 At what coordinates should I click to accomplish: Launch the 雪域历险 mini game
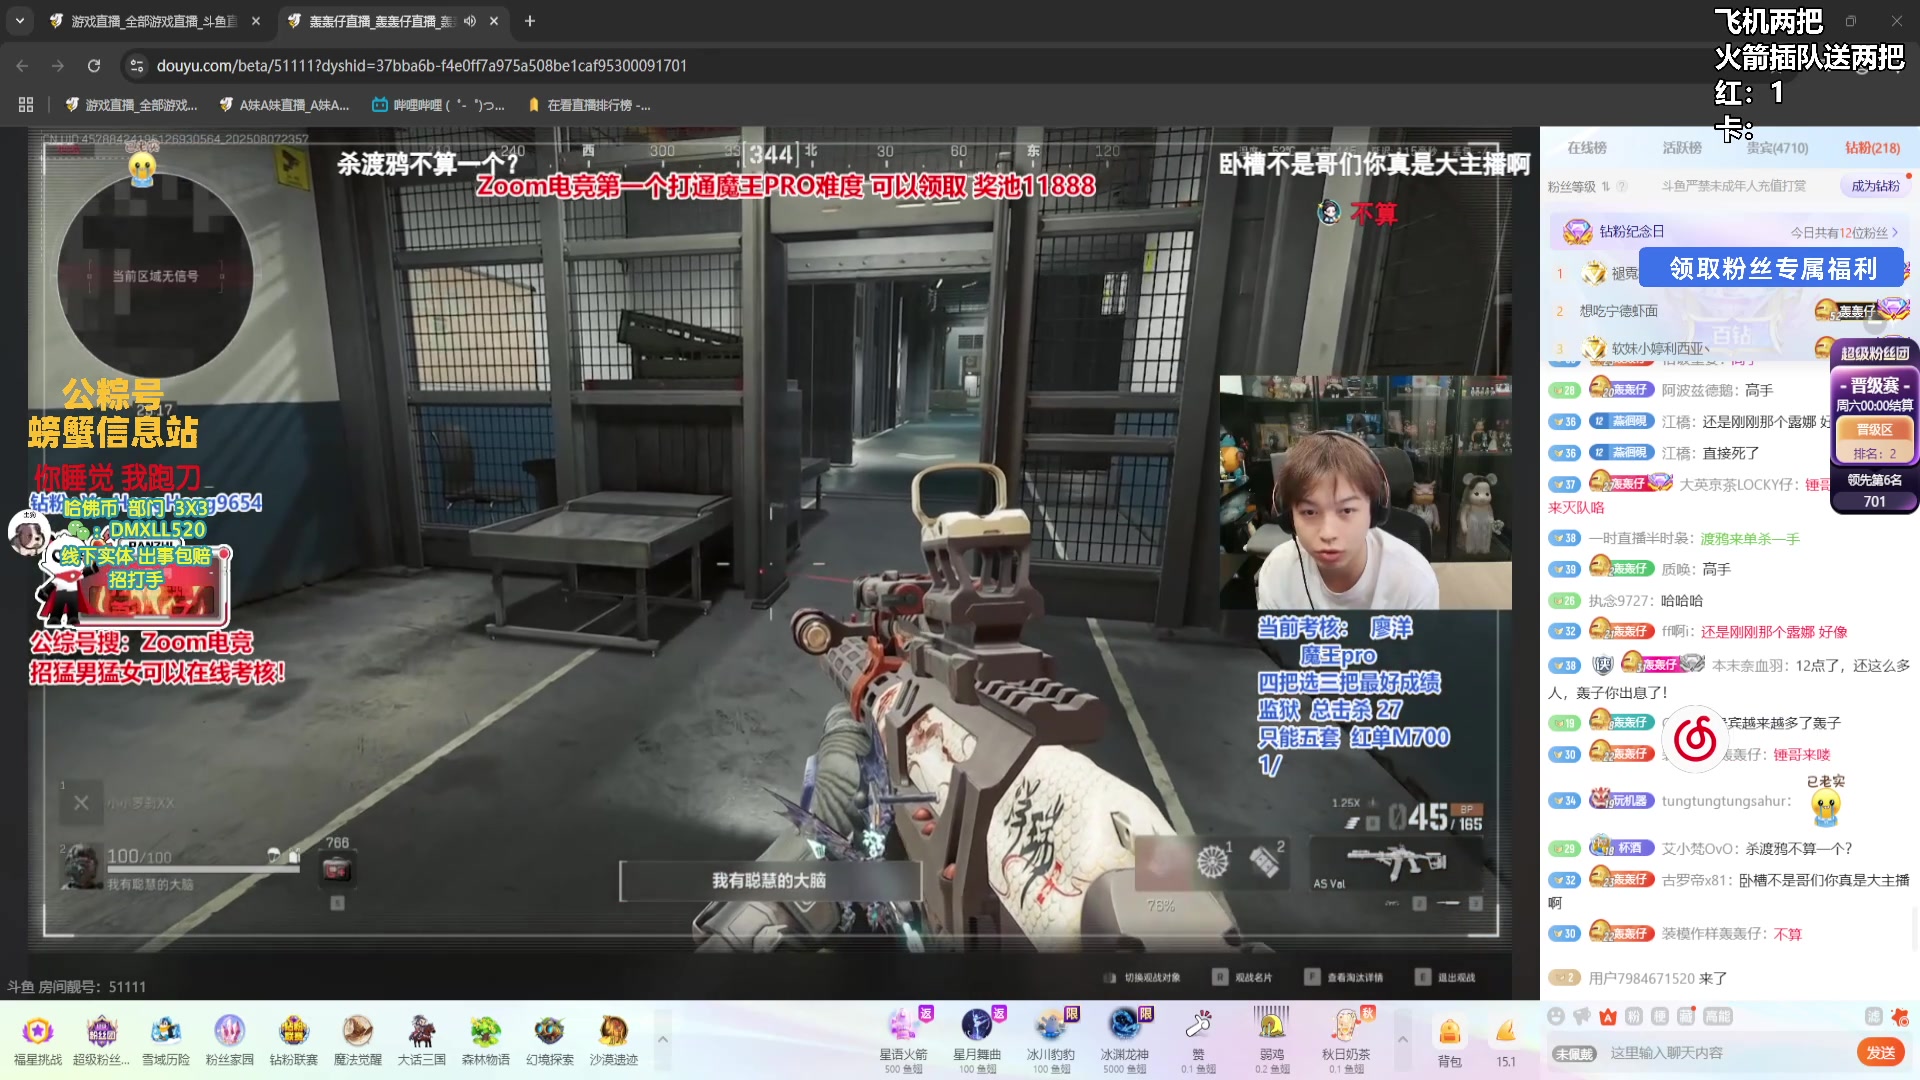tap(165, 1040)
